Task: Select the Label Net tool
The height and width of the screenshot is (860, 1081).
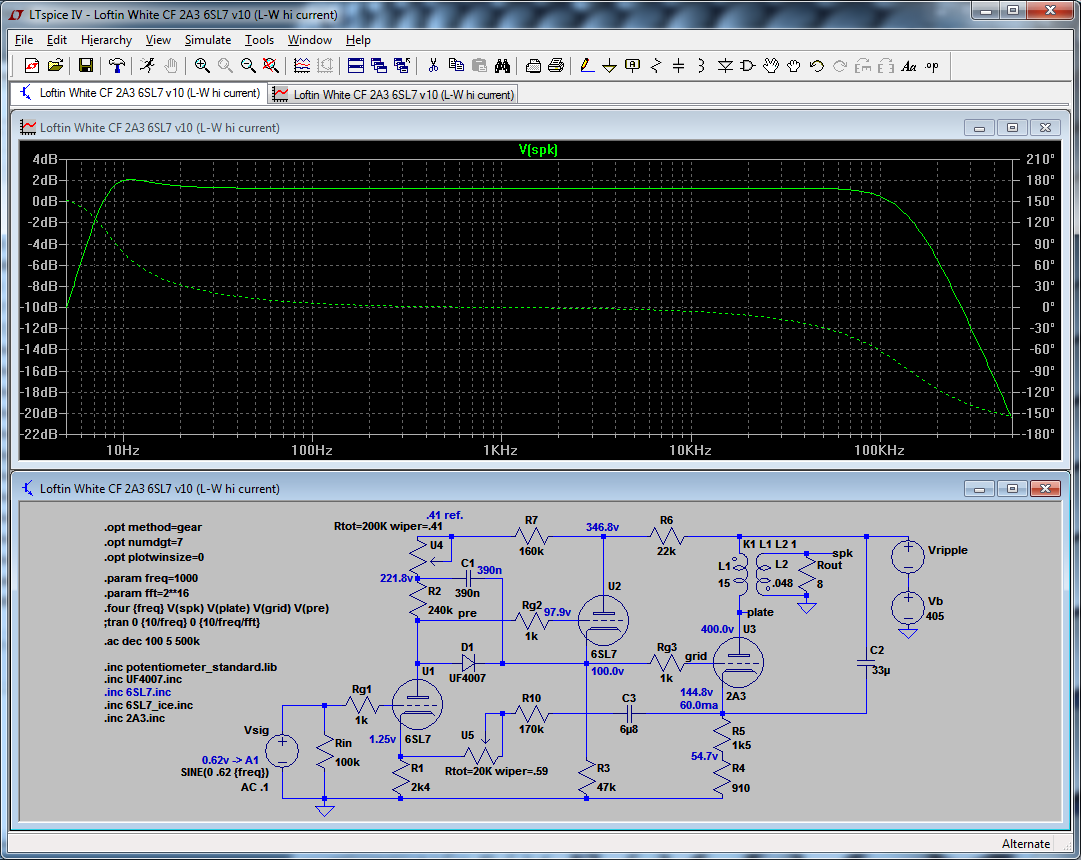Action: click(632, 66)
